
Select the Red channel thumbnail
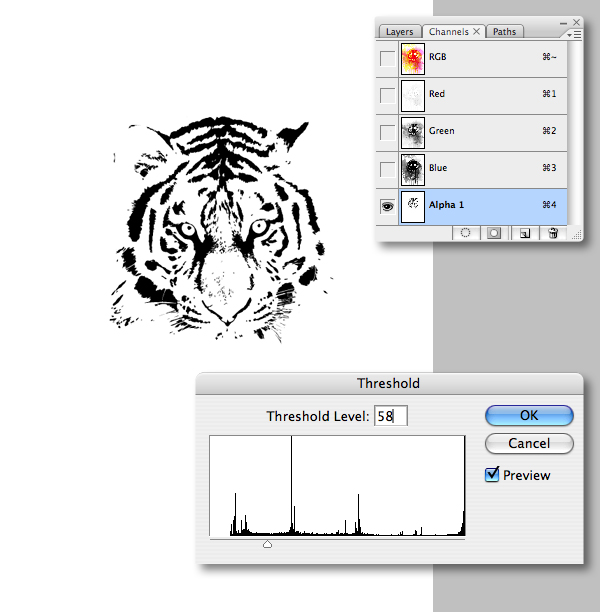coord(413,96)
